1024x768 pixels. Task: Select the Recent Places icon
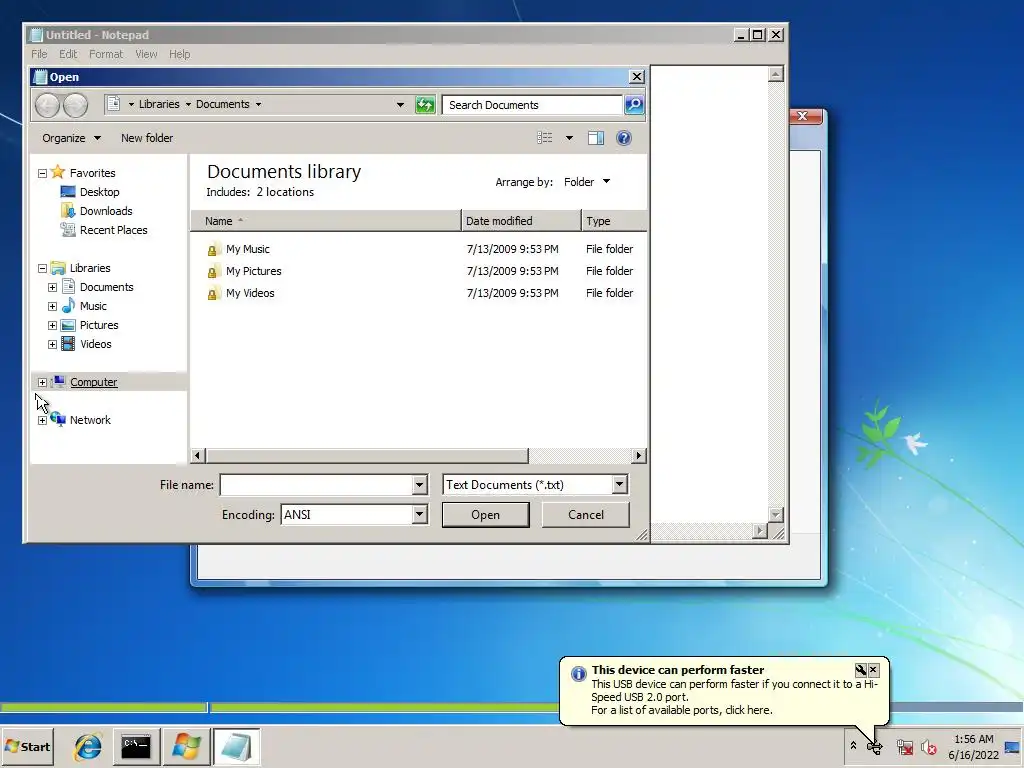click(68, 229)
